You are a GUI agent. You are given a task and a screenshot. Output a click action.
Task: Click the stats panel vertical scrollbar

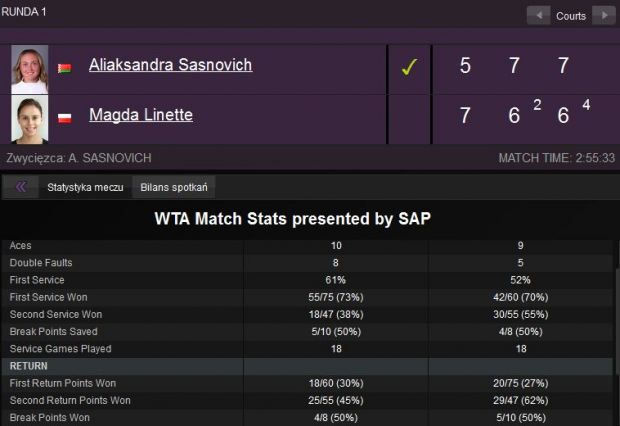[x=617, y=320]
